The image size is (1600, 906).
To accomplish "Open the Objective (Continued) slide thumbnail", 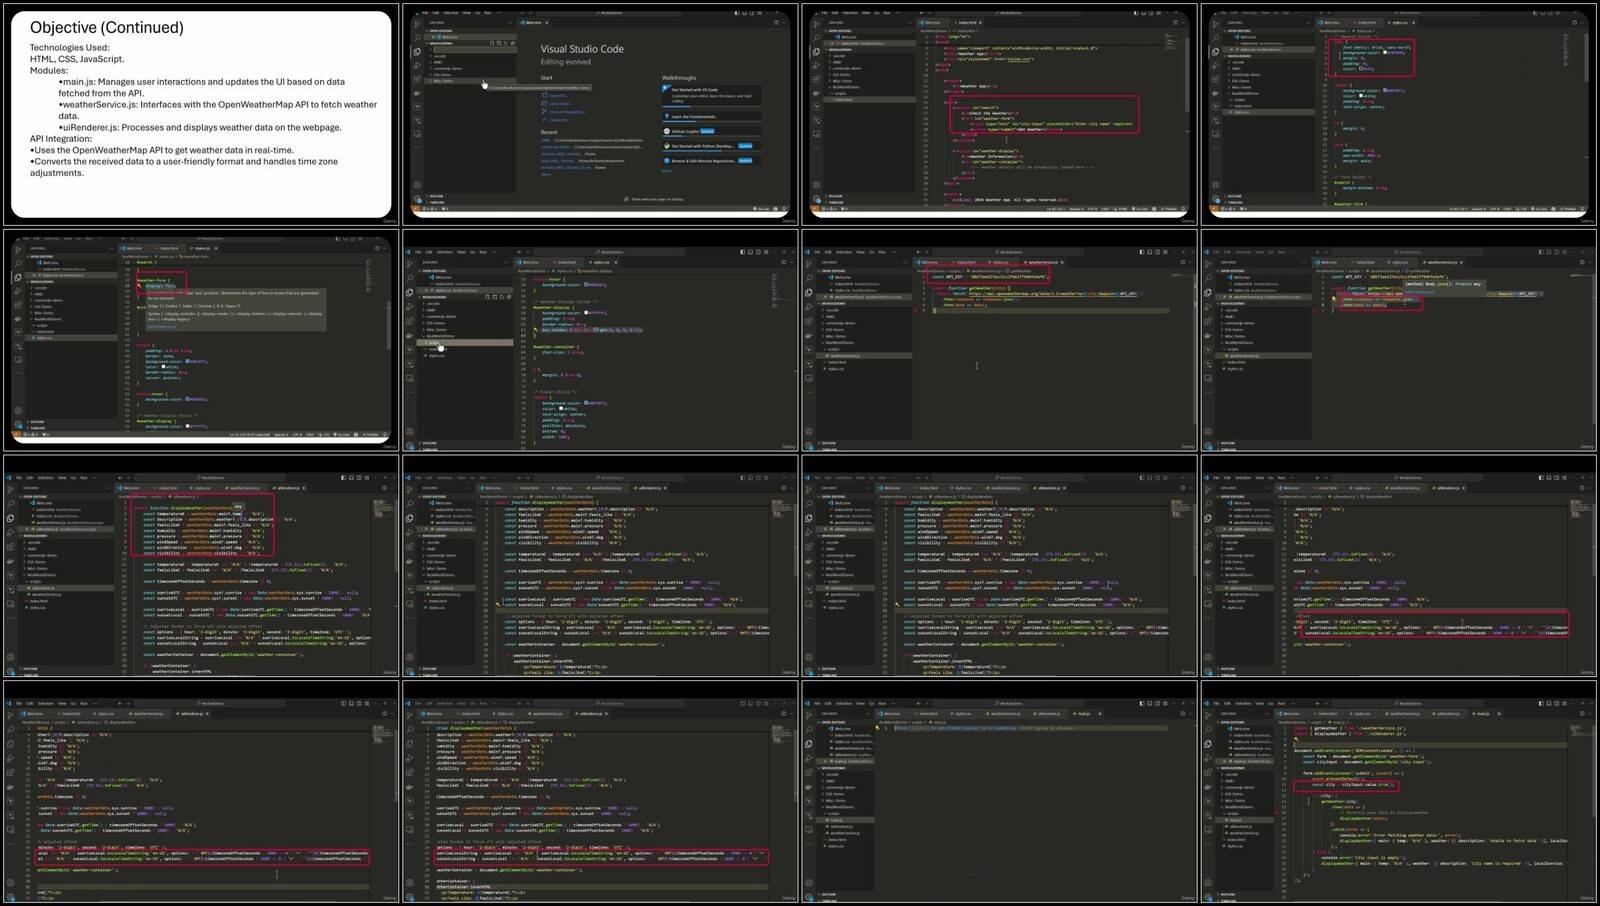I will point(201,114).
